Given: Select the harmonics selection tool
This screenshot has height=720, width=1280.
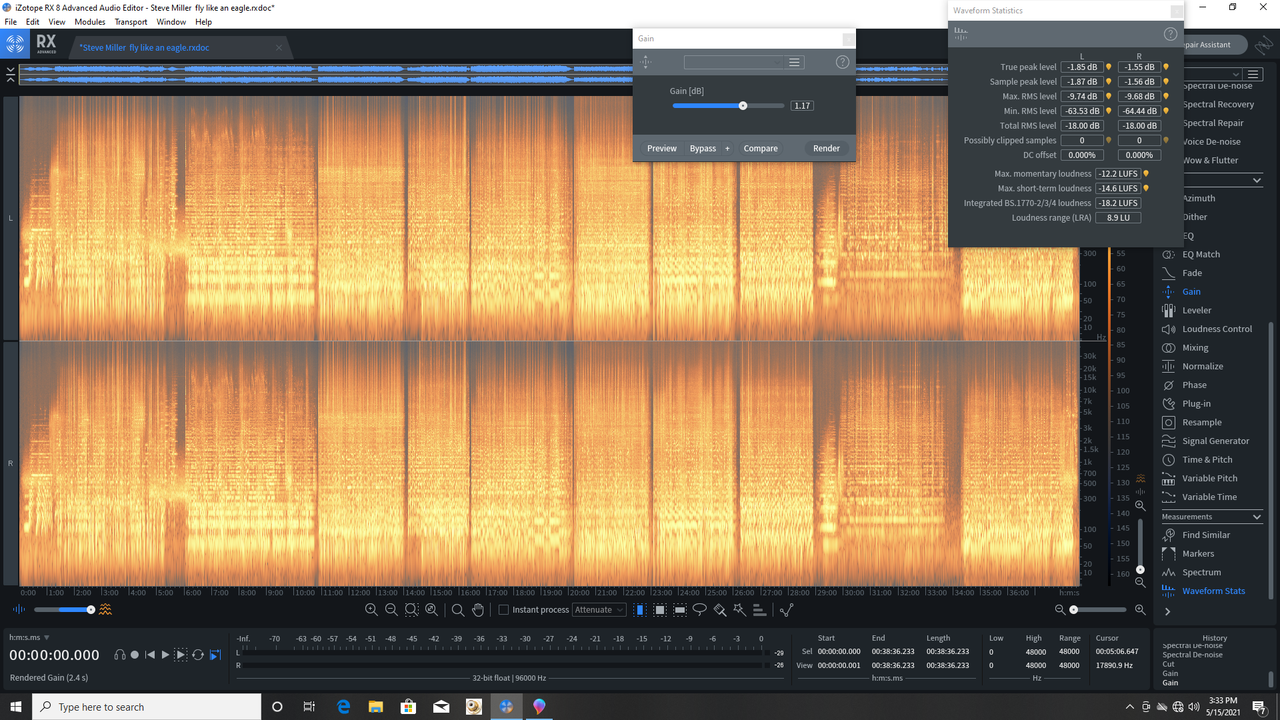Looking at the screenshot, I should (759, 610).
